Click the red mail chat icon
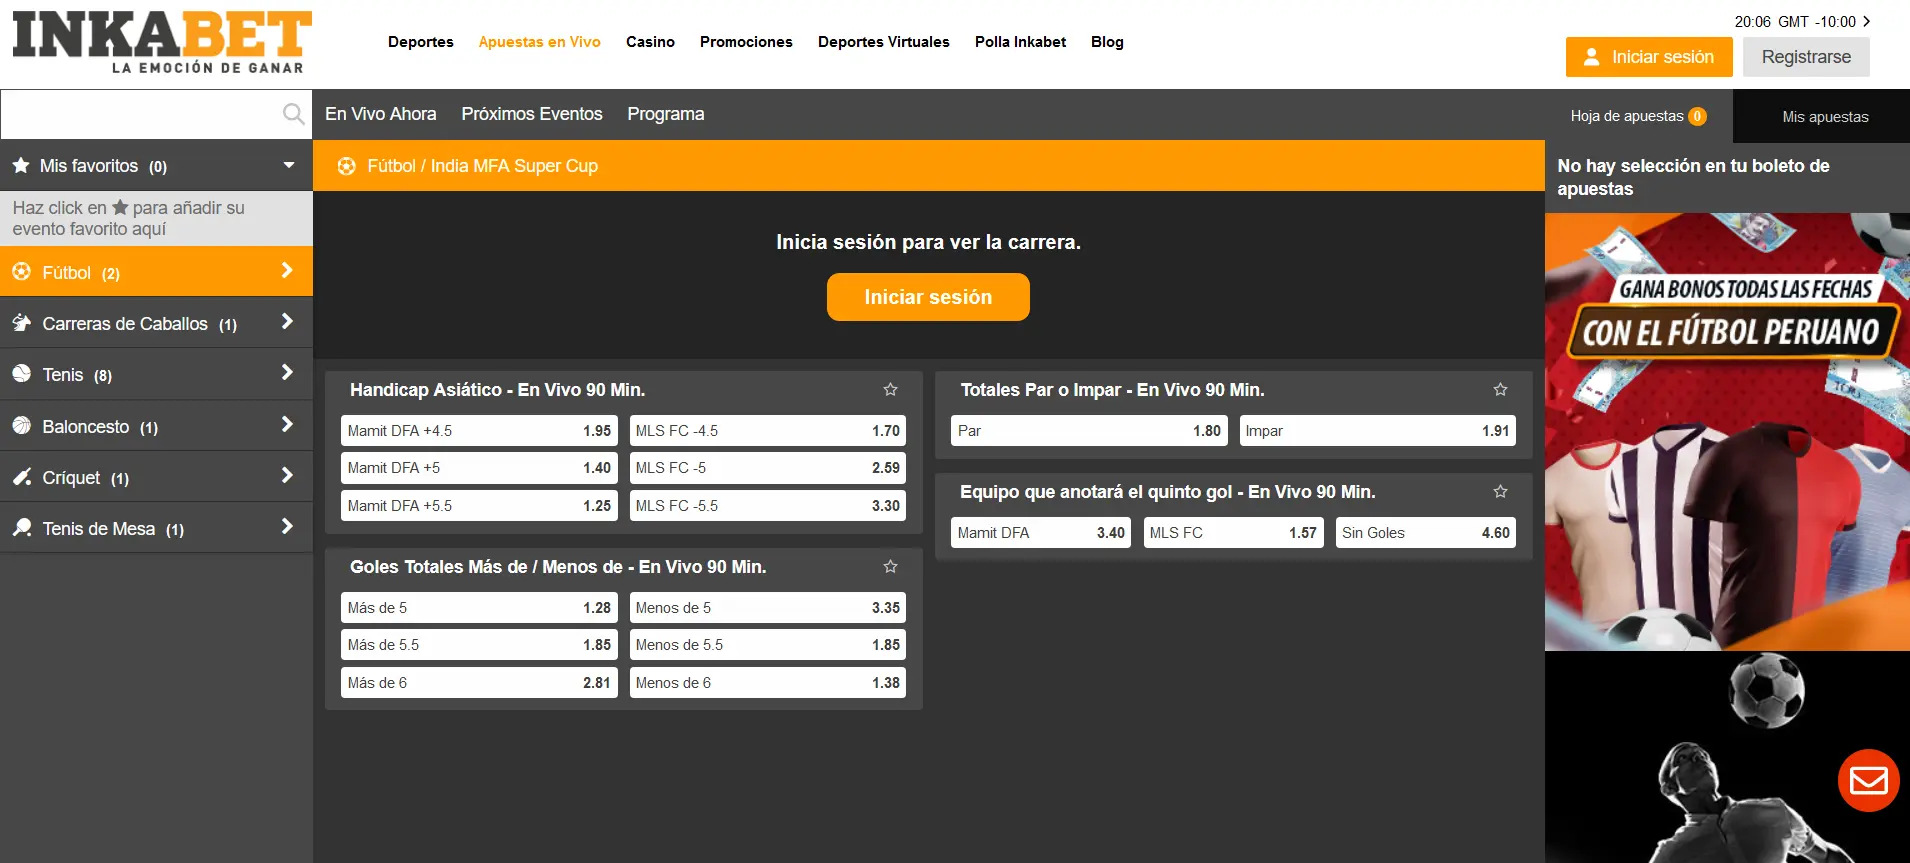This screenshot has width=1910, height=863. pos(1868,780)
